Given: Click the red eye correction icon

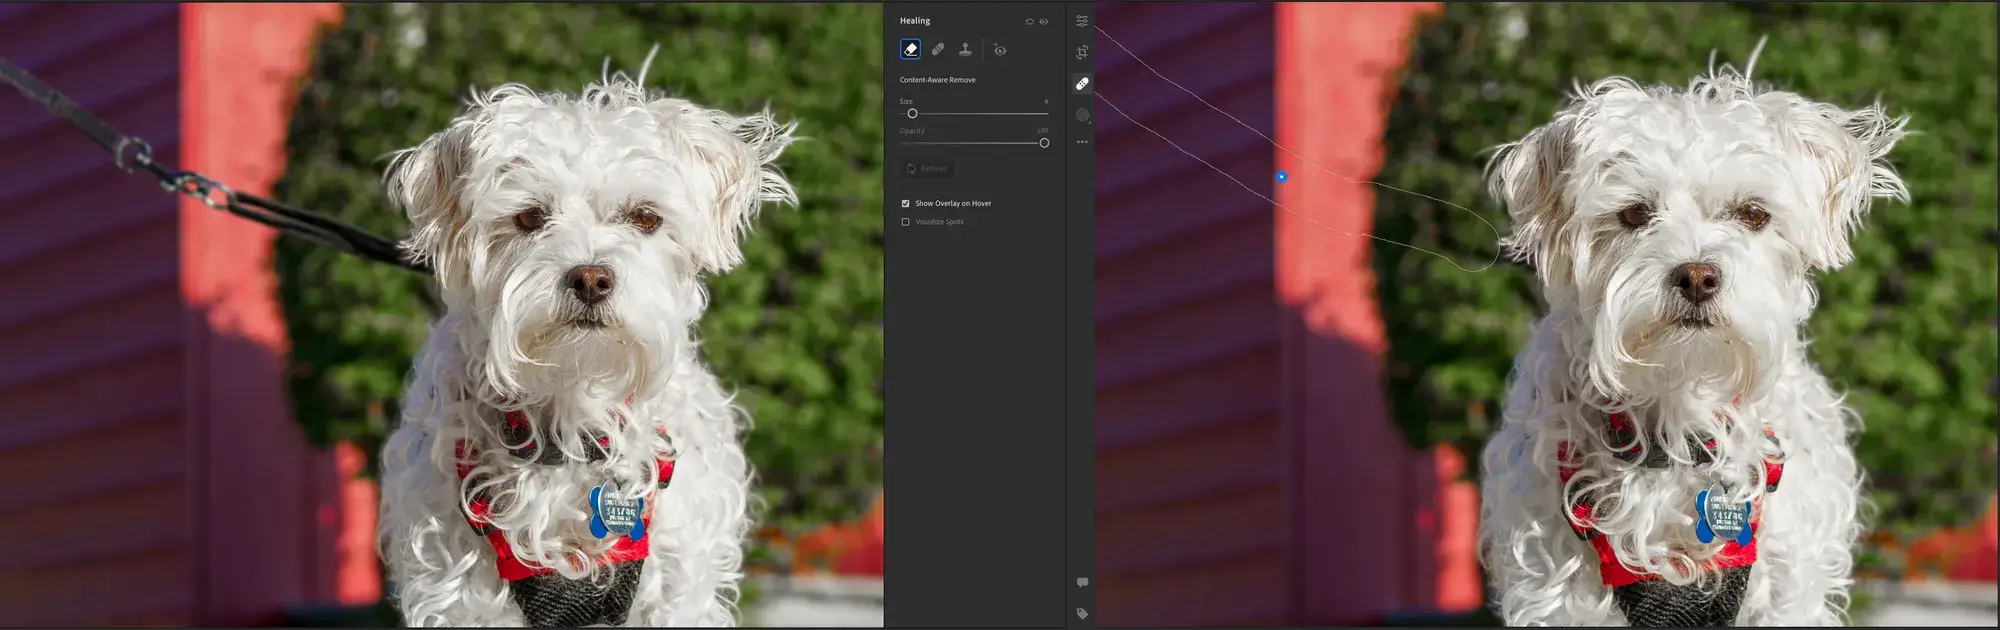Looking at the screenshot, I should [1000, 50].
